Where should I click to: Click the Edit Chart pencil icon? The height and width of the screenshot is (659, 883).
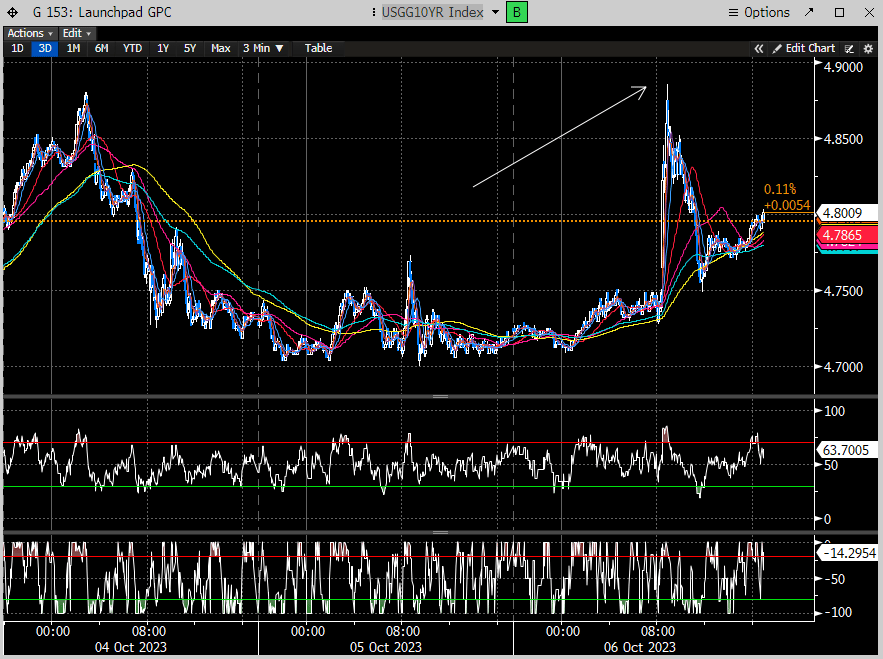click(776, 48)
